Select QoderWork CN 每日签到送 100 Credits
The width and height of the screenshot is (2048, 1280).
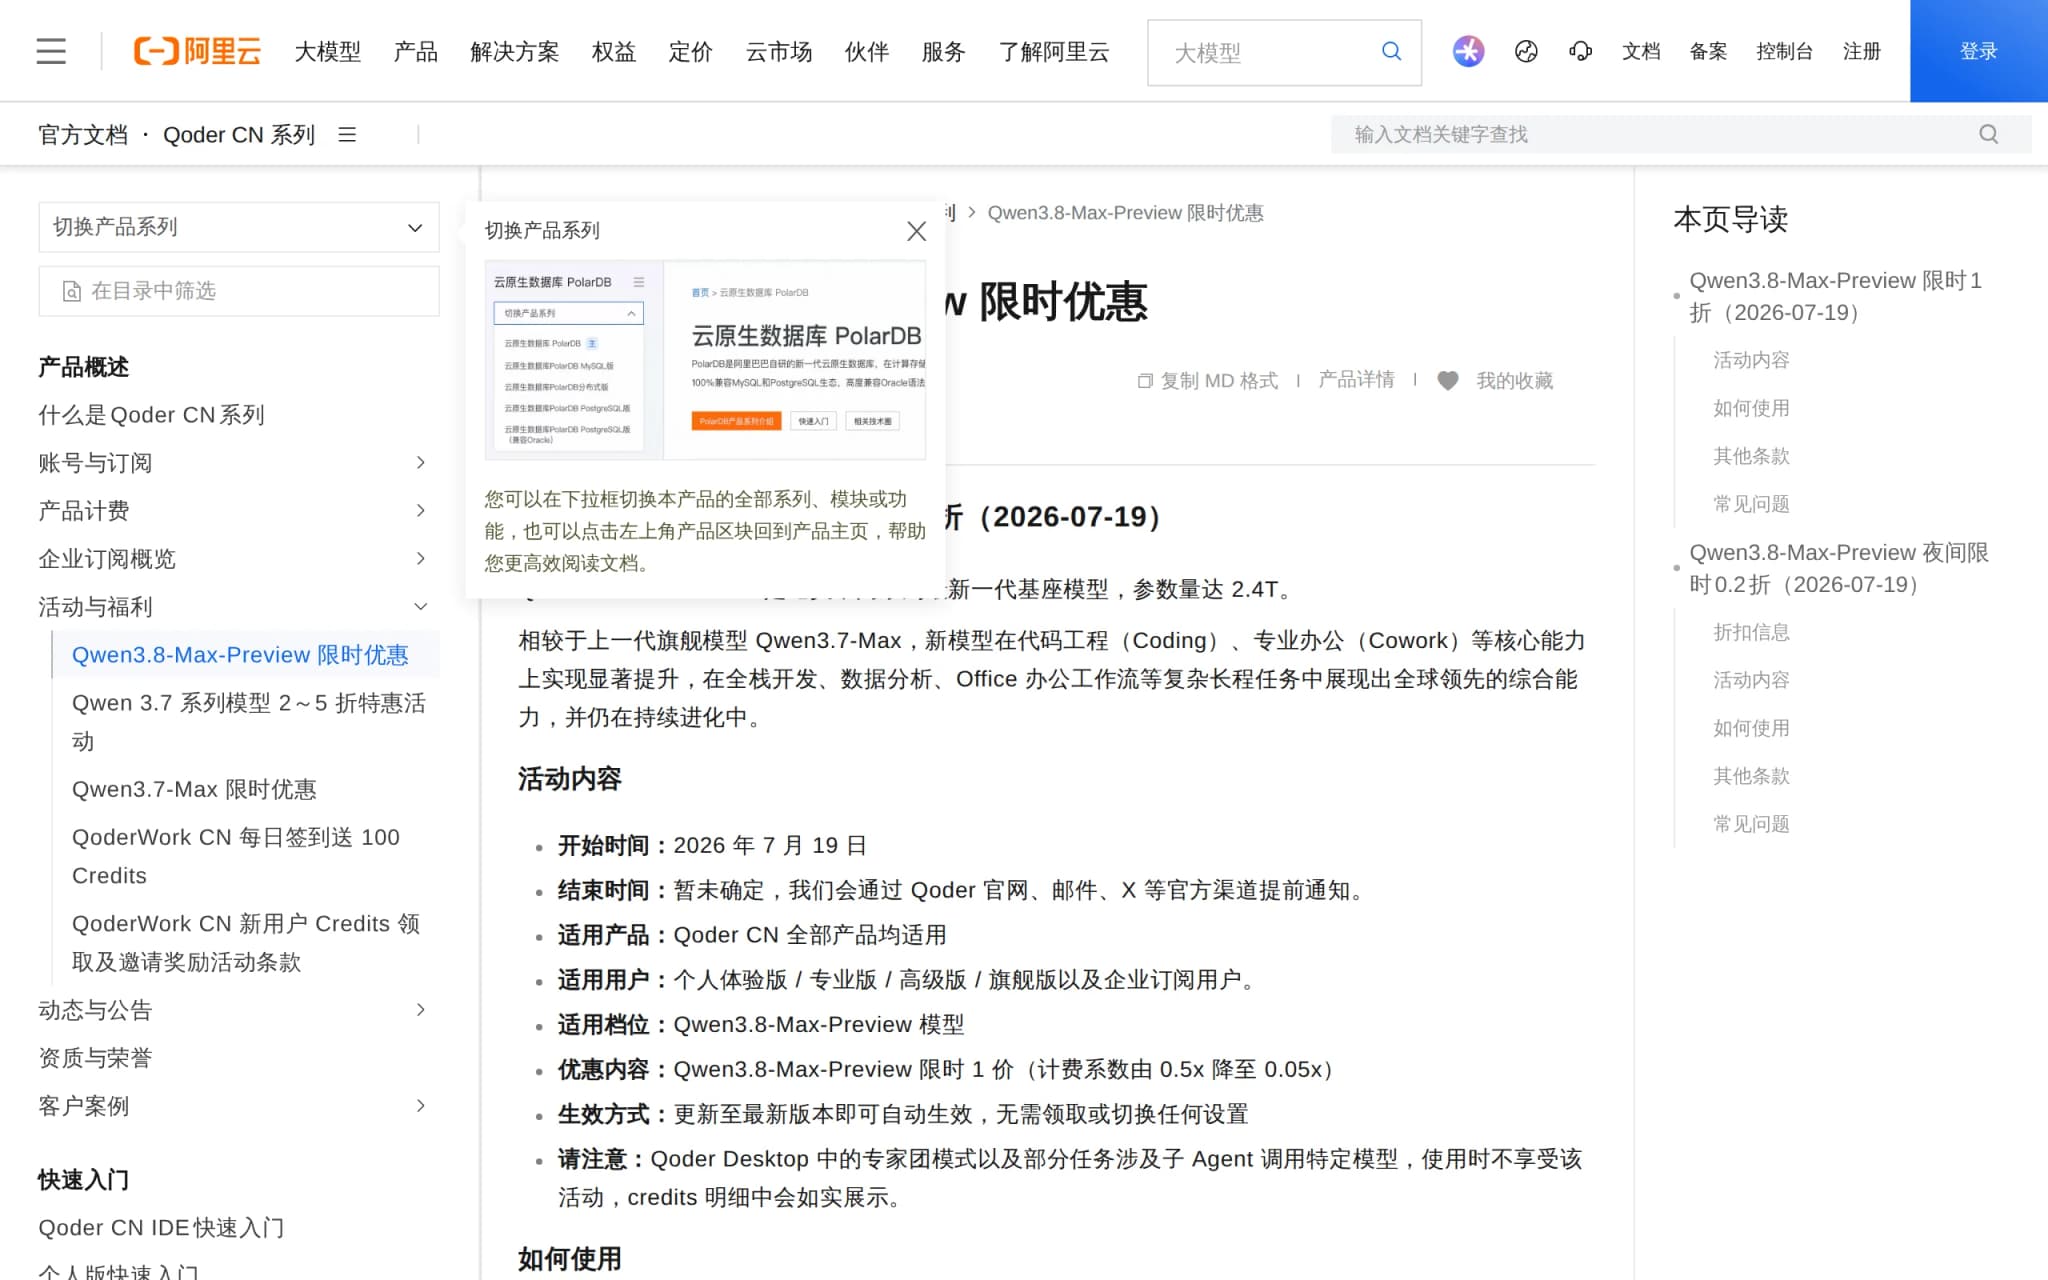tap(236, 856)
